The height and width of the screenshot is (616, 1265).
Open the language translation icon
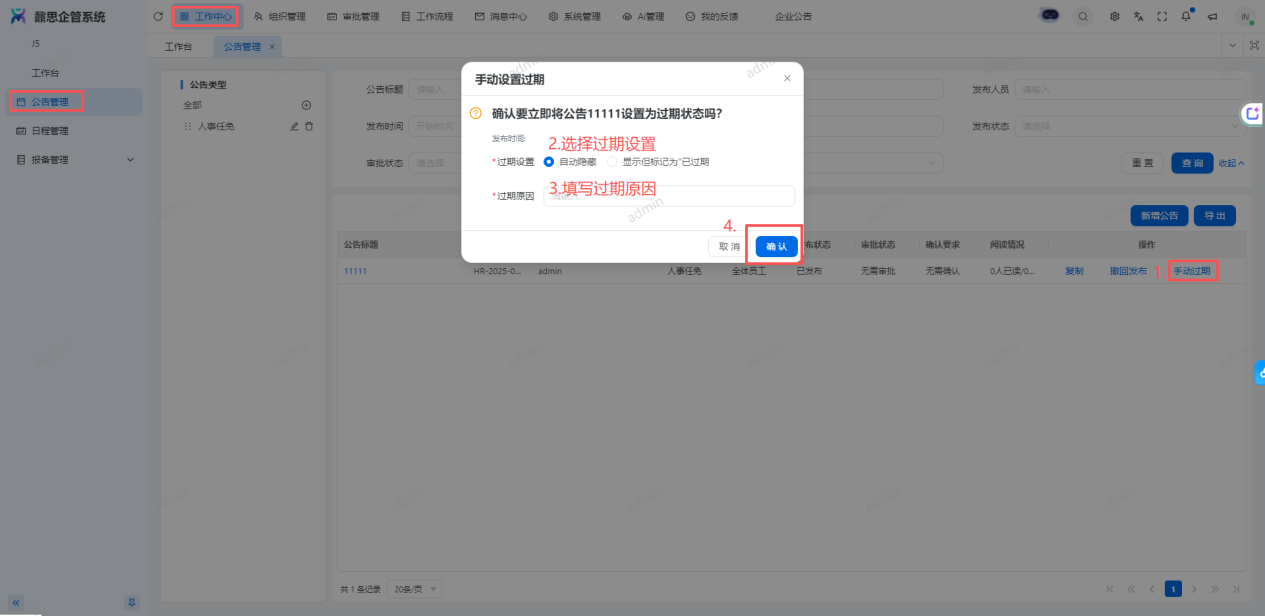[1138, 17]
